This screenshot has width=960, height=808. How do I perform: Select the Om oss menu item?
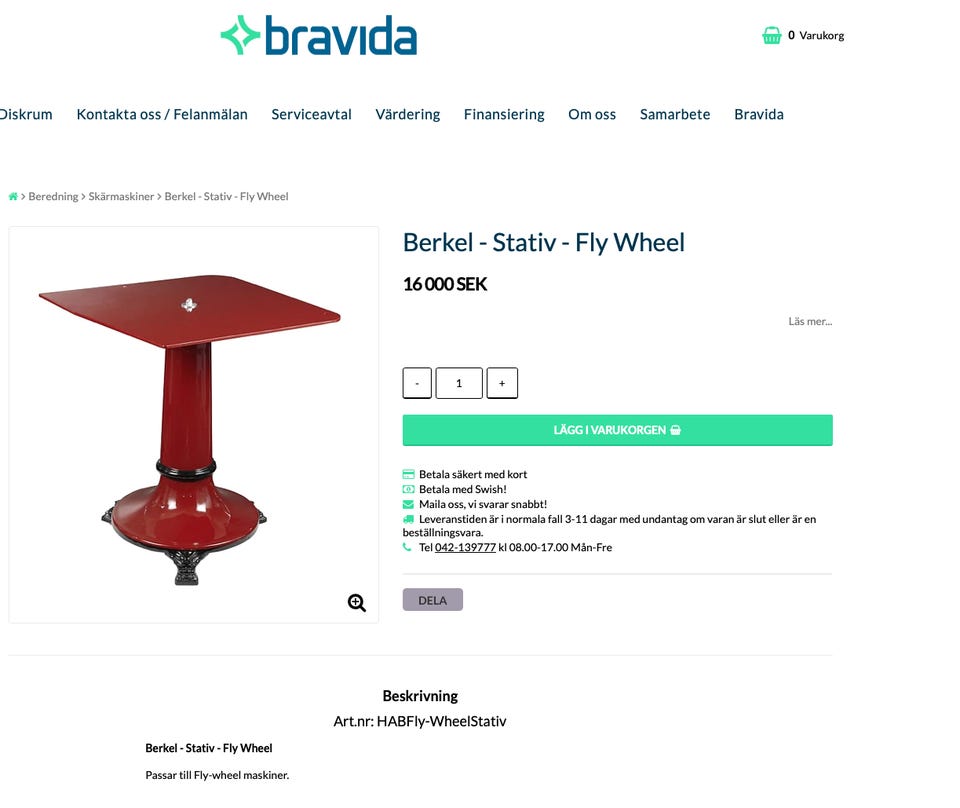coord(592,114)
